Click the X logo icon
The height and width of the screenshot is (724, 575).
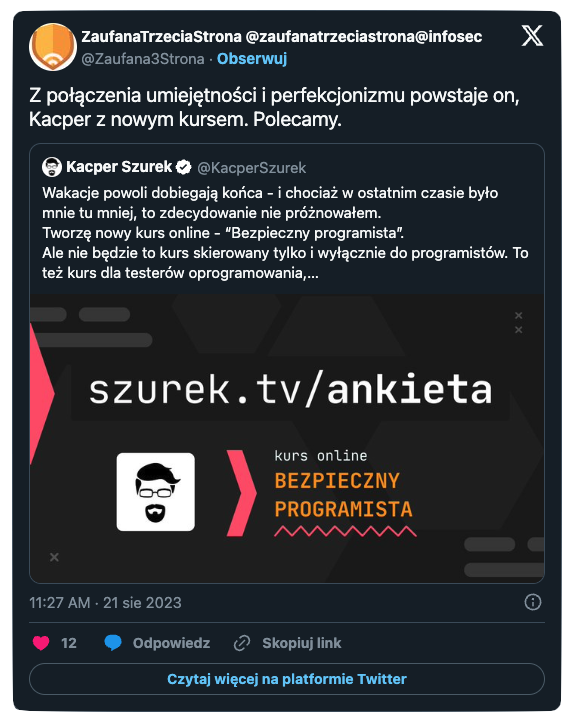[532, 36]
